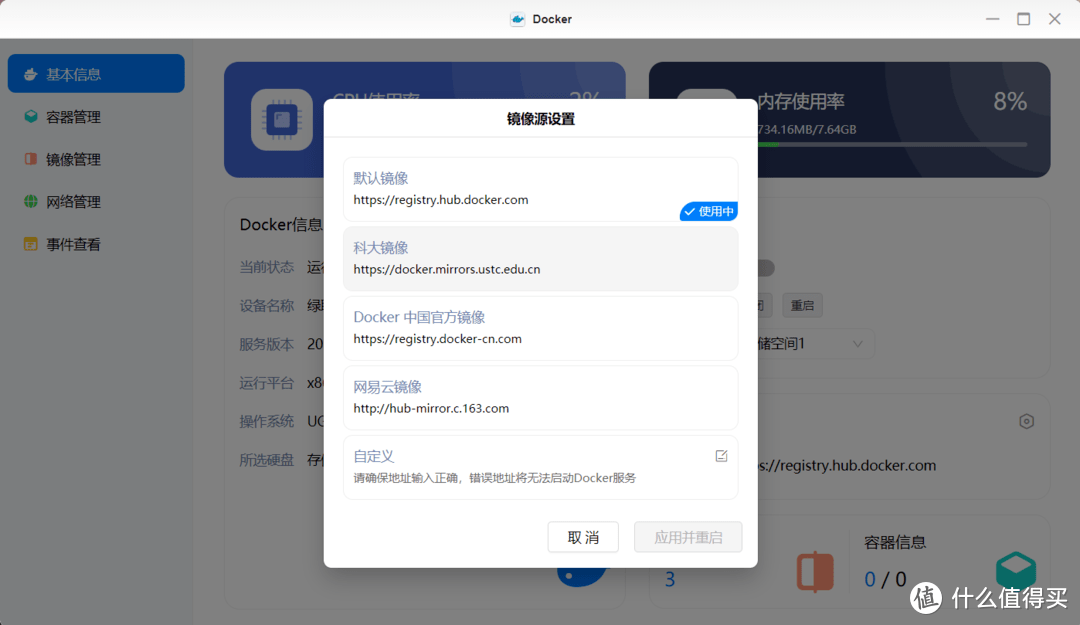Click the 734.16MB/7.64GB memory value

click(807, 130)
